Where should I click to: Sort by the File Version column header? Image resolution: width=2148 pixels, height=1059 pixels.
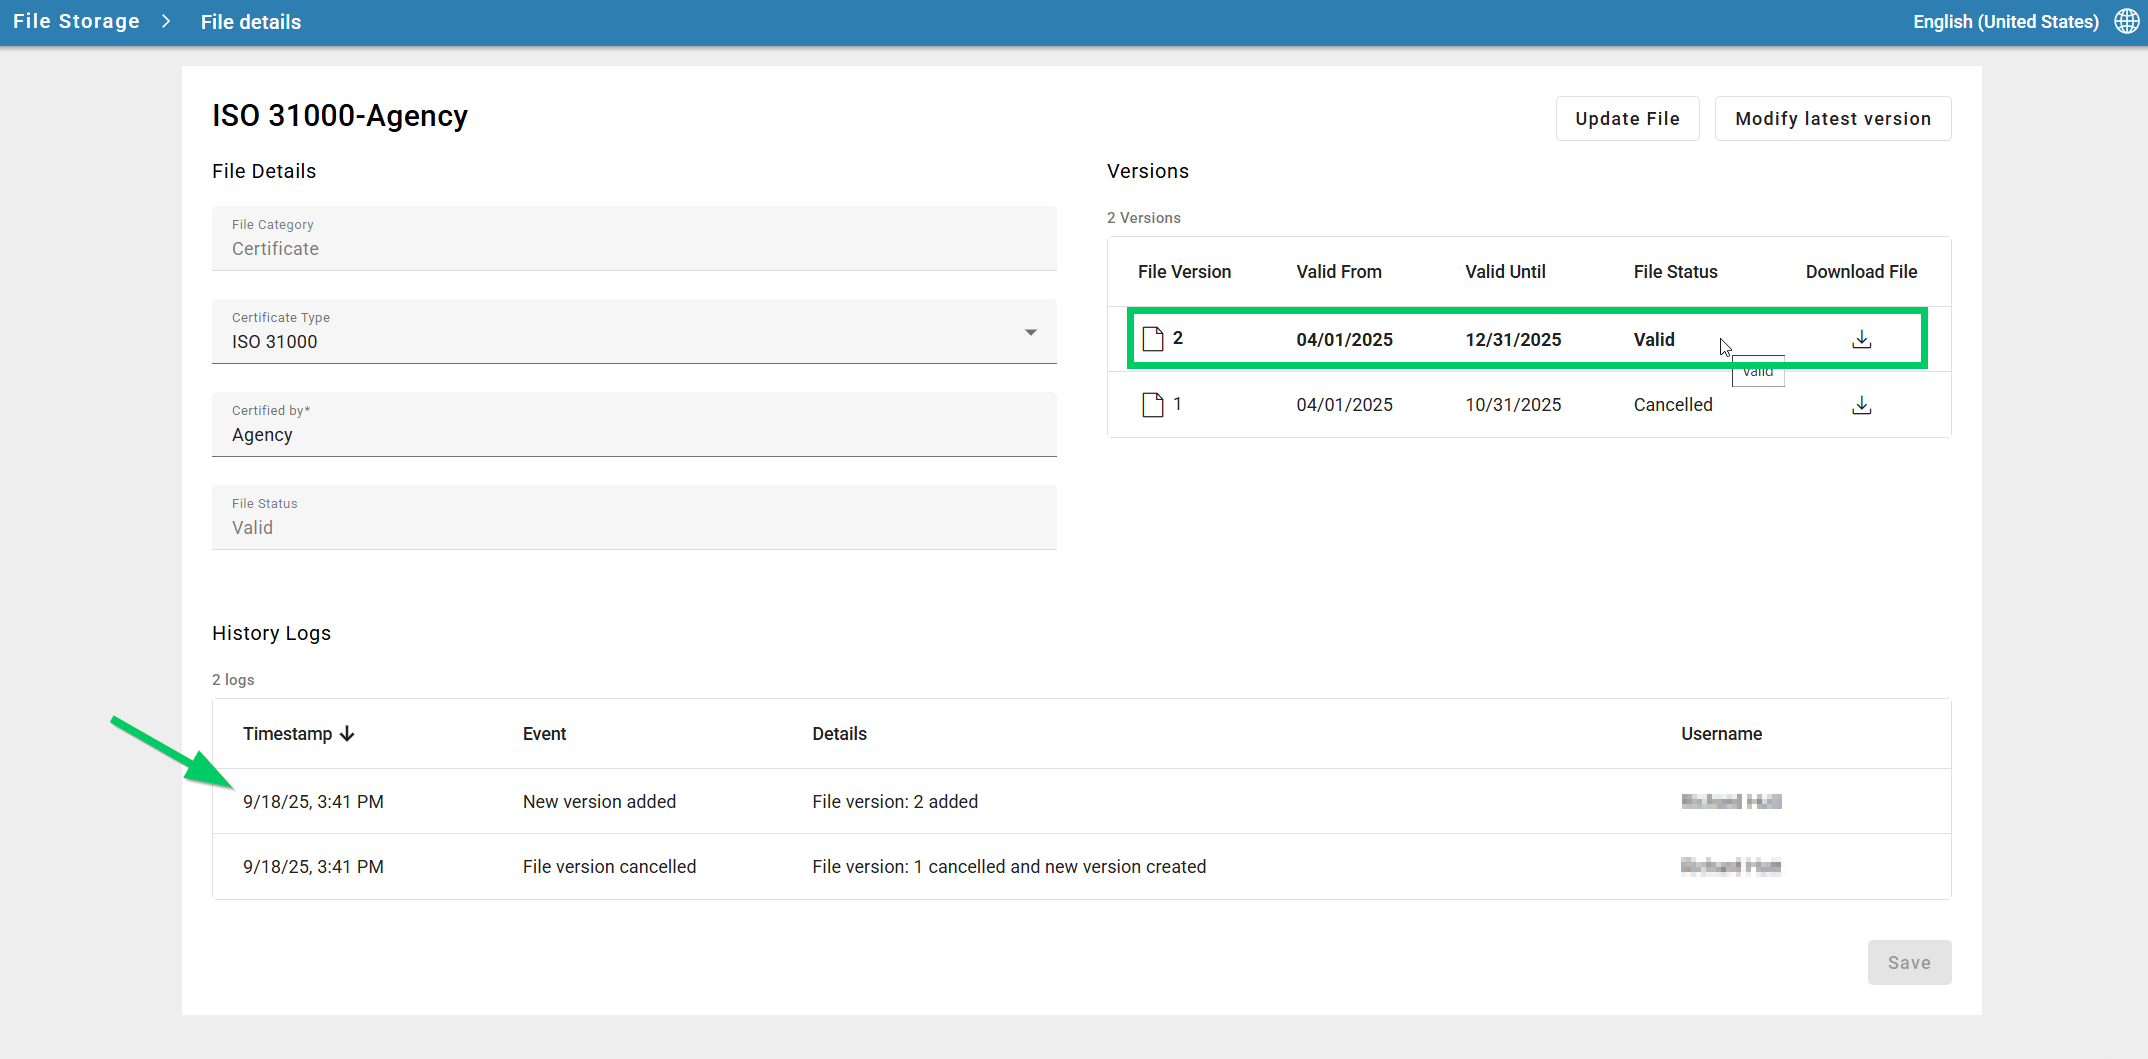point(1184,272)
